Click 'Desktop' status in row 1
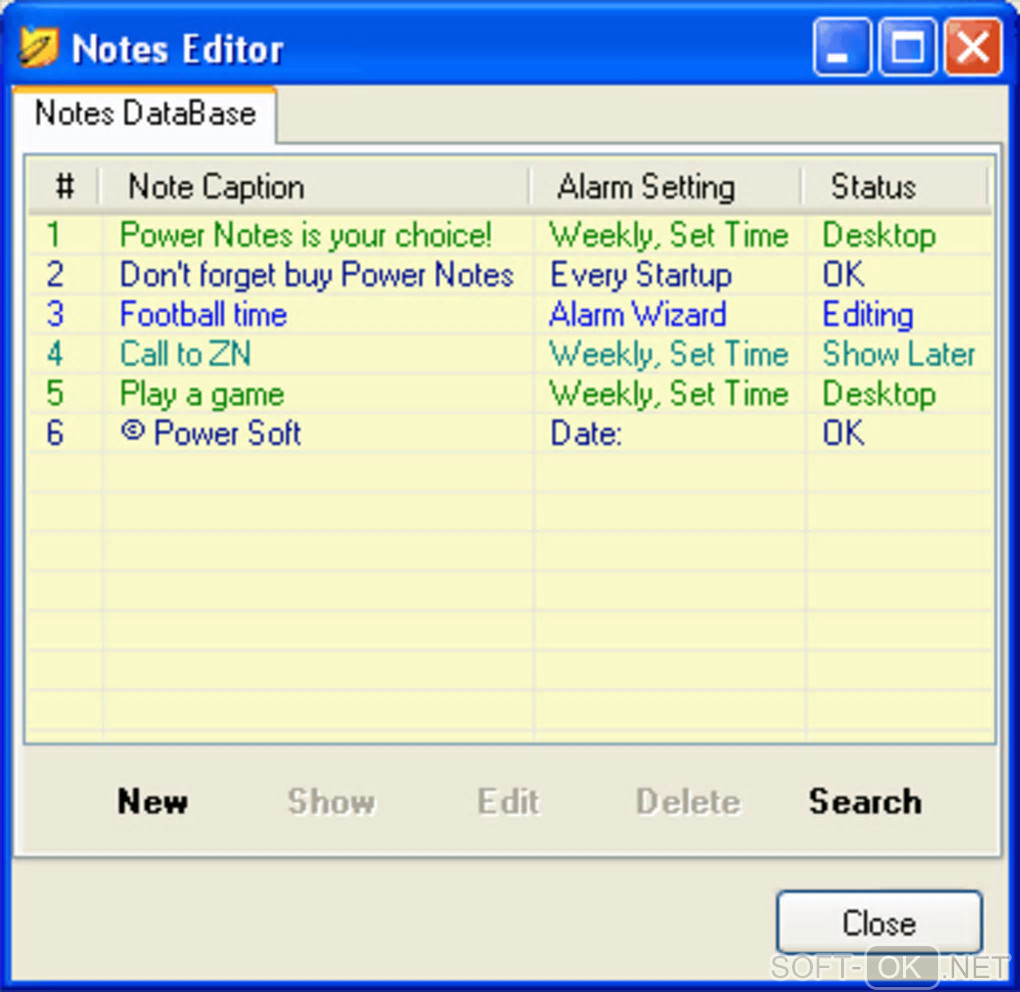This screenshot has height=992, width=1020. tap(879, 235)
